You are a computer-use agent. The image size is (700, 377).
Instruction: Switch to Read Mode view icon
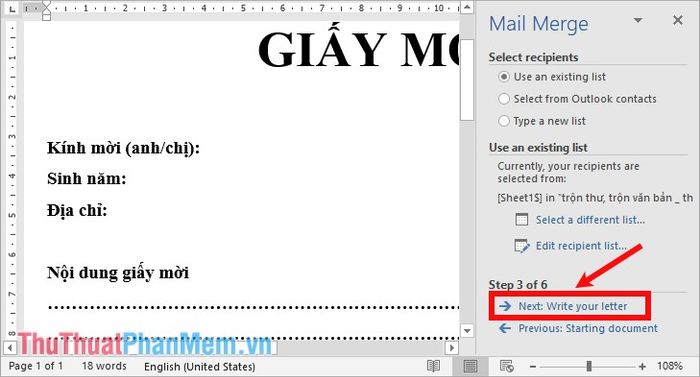point(433,366)
